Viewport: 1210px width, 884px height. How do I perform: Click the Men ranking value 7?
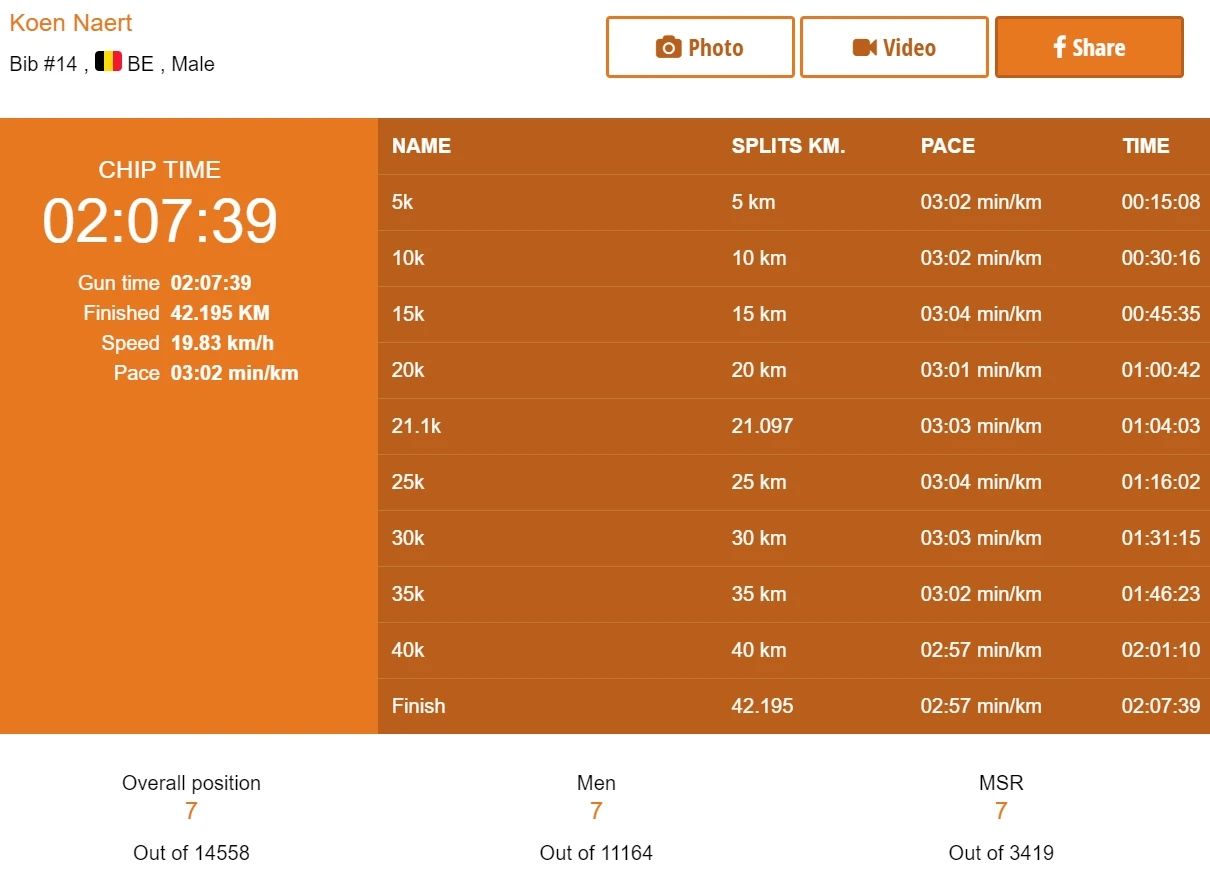pos(596,811)
